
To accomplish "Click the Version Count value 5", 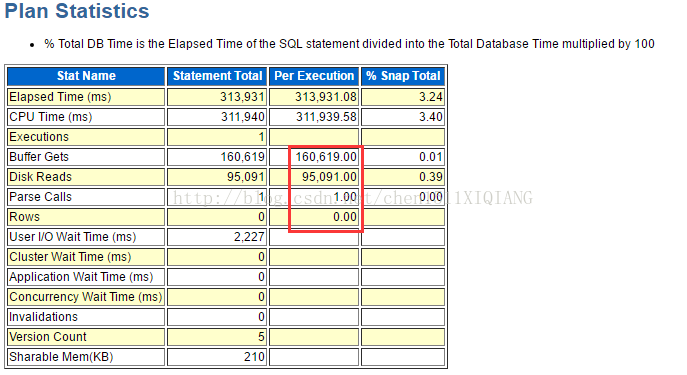I will coord(261,337).
